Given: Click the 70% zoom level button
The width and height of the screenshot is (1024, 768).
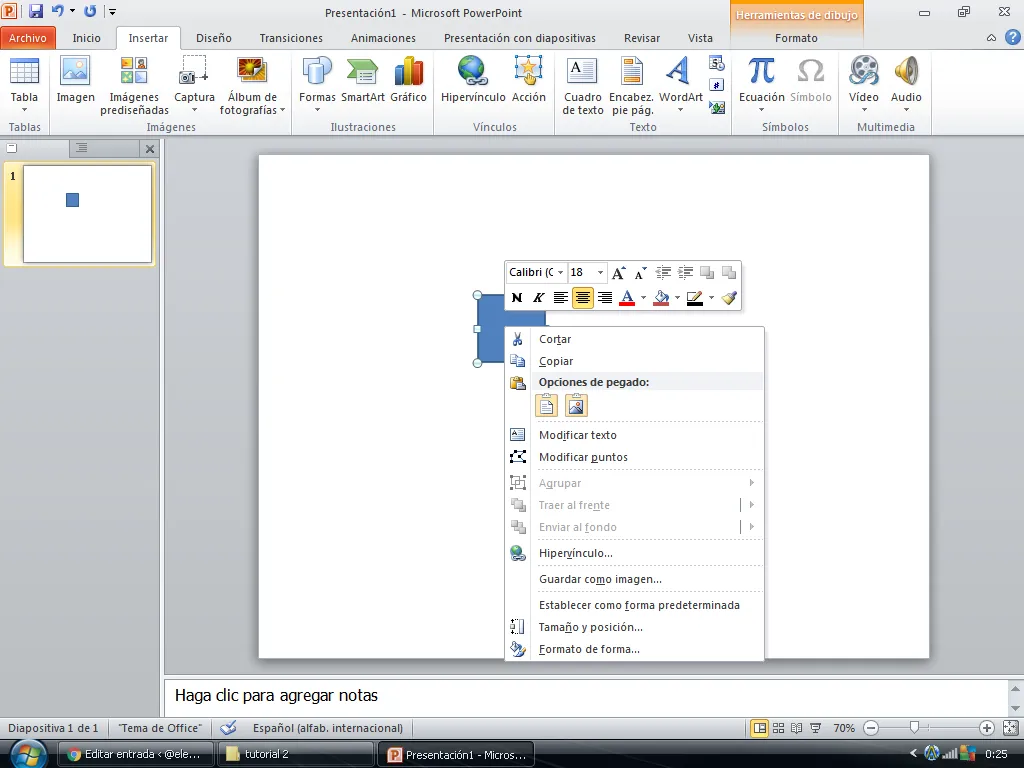Looking at the screenshot, I should click(x=844, y=728).
